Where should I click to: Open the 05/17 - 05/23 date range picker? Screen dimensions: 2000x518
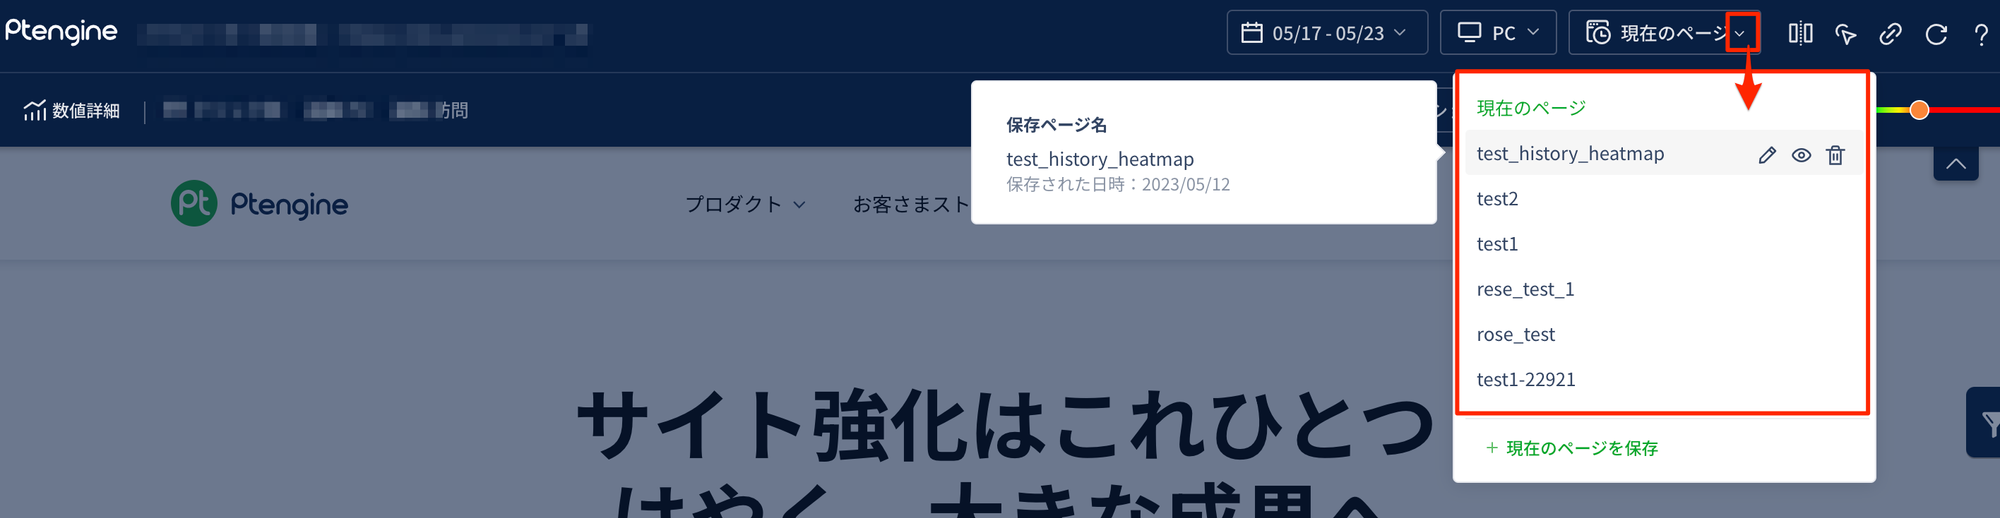point(1326,33)
